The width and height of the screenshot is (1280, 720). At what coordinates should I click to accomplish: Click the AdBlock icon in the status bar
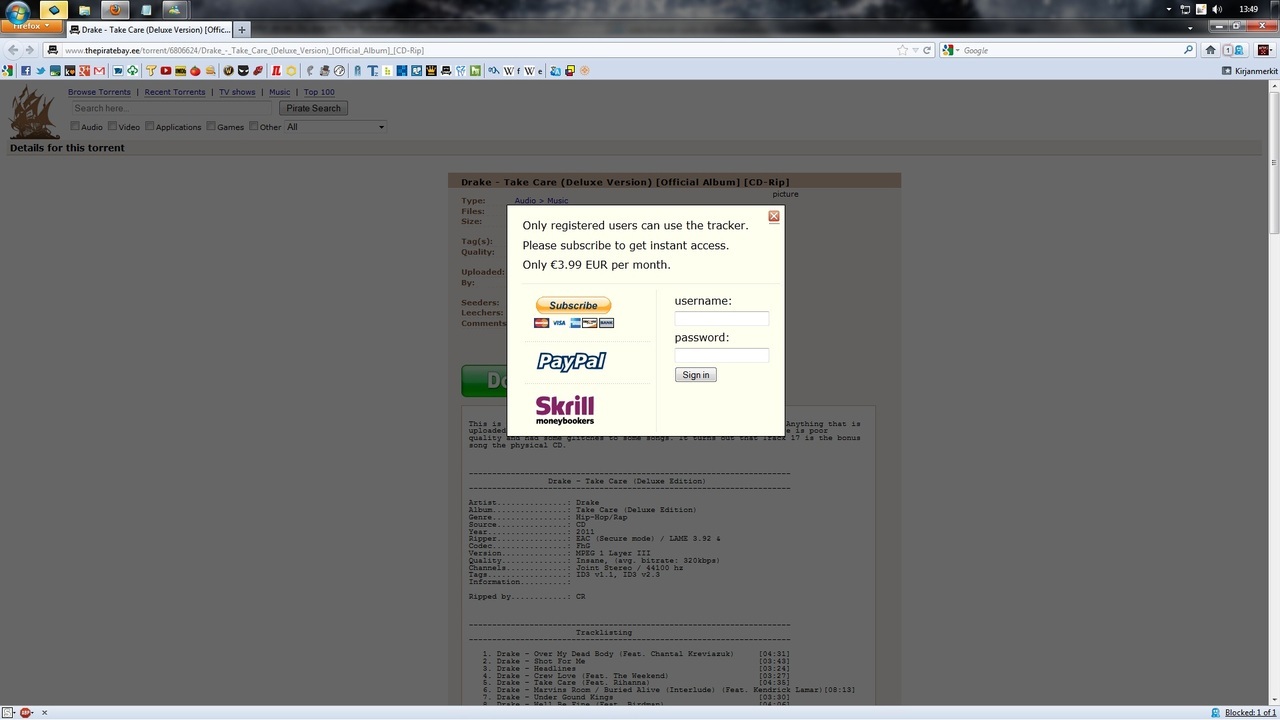pos(25,713)
